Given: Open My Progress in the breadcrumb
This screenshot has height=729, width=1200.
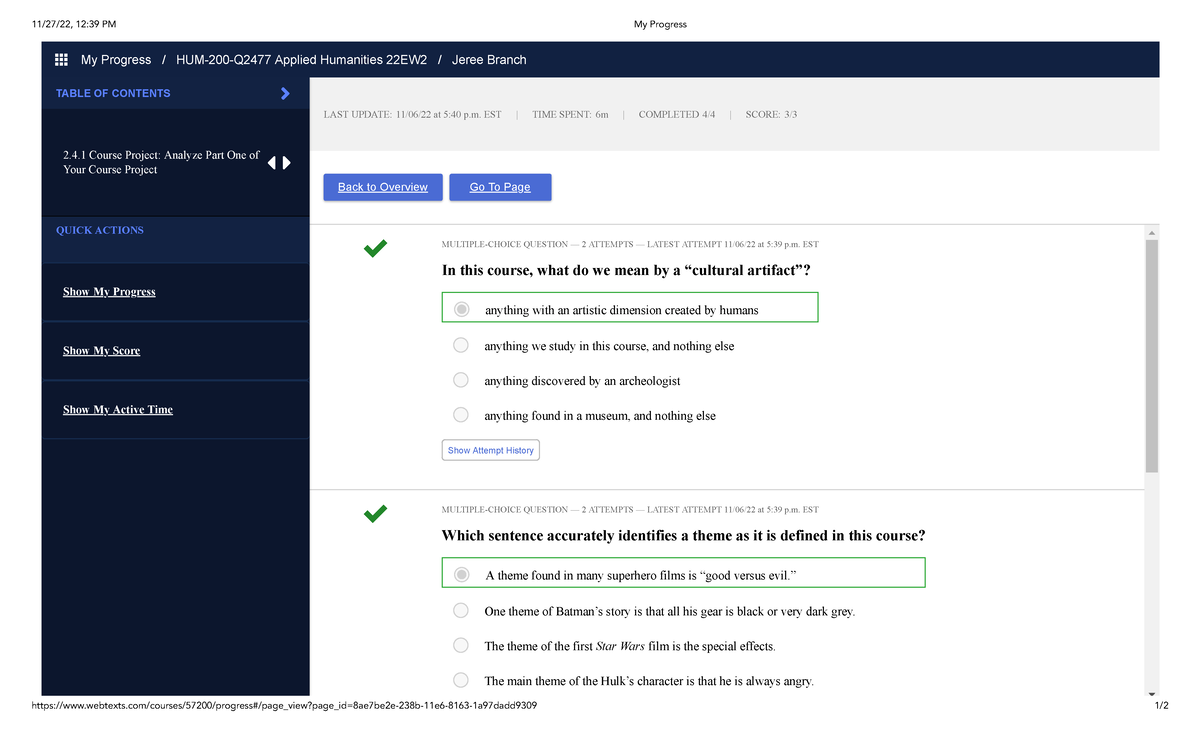Looking at the screenshot, I should click(116, 60).
